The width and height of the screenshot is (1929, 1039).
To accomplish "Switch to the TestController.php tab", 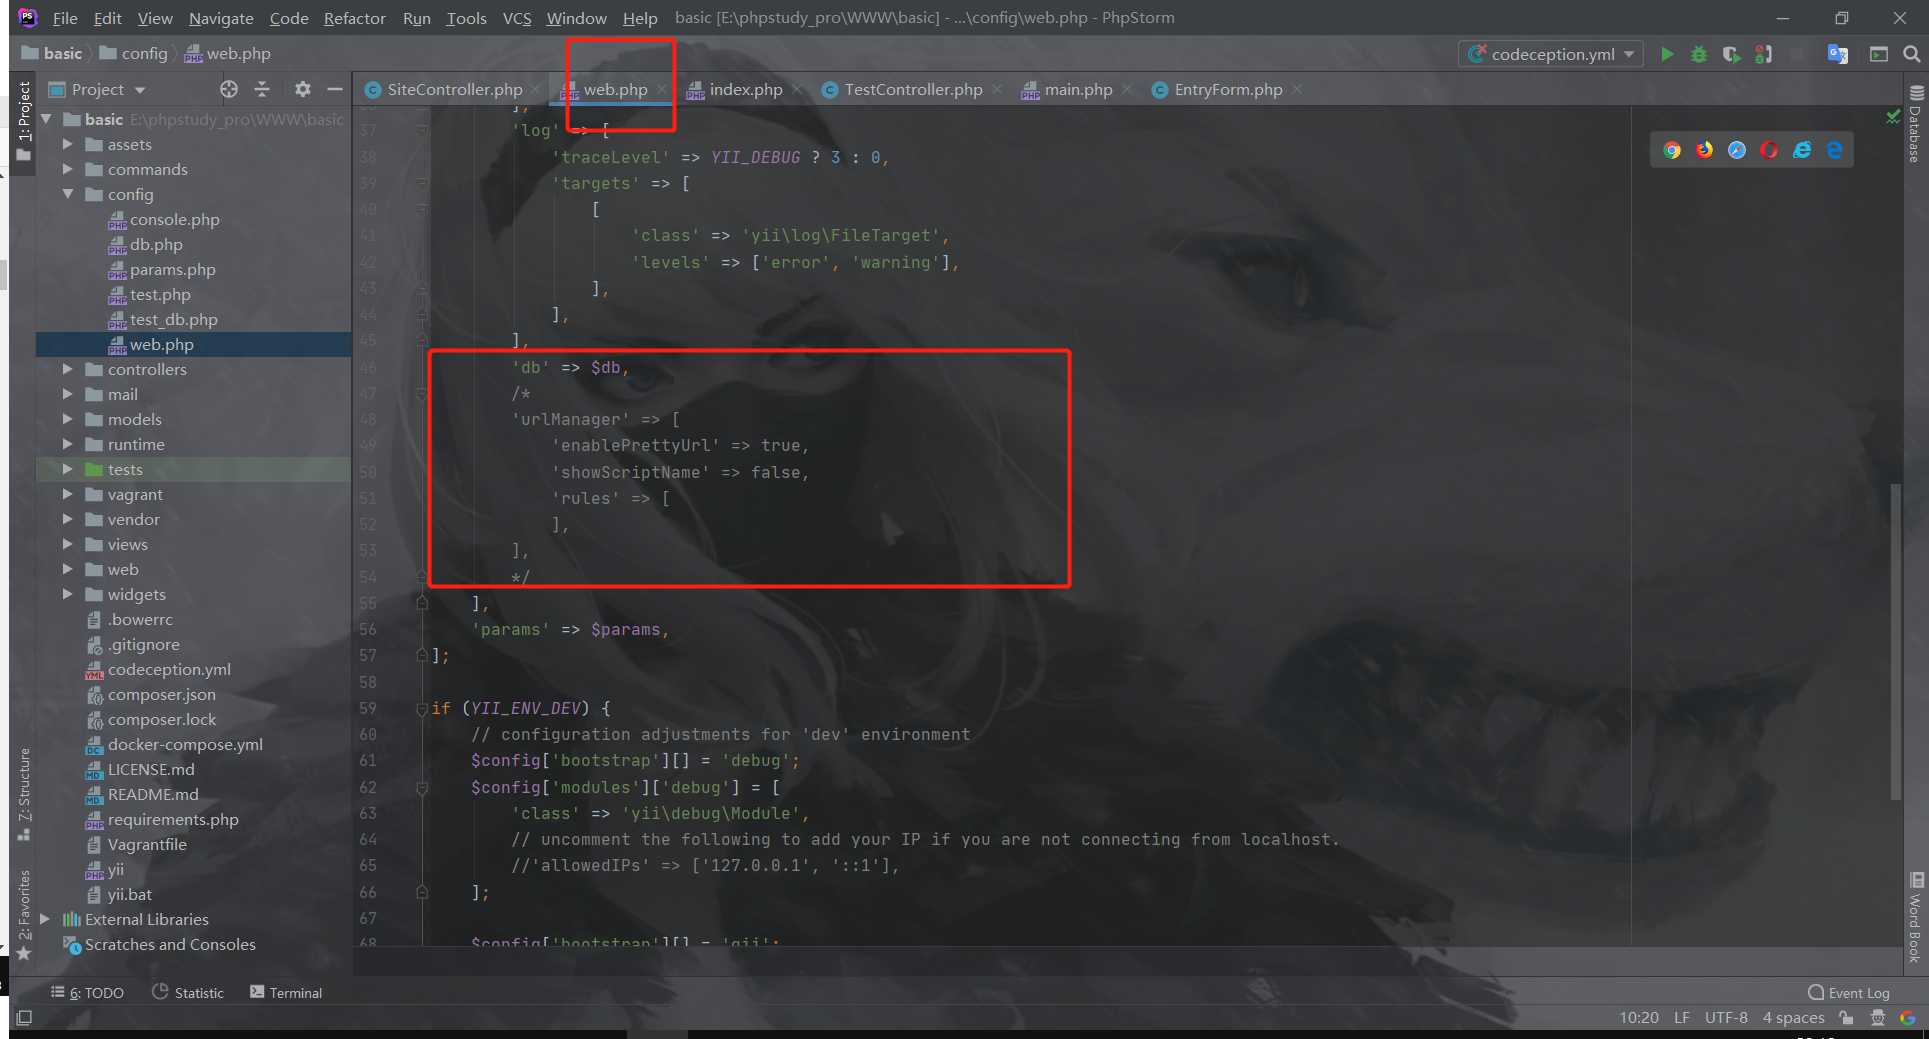I will [x=912, y=89].
